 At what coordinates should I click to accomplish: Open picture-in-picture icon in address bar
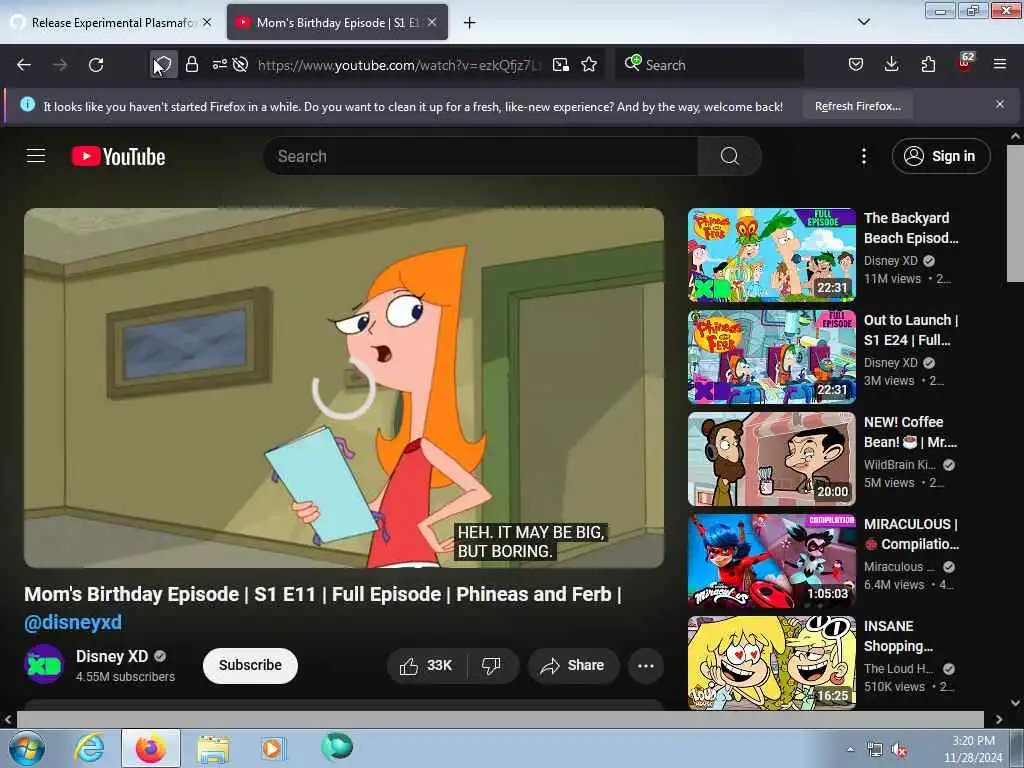tap(560, 65)
